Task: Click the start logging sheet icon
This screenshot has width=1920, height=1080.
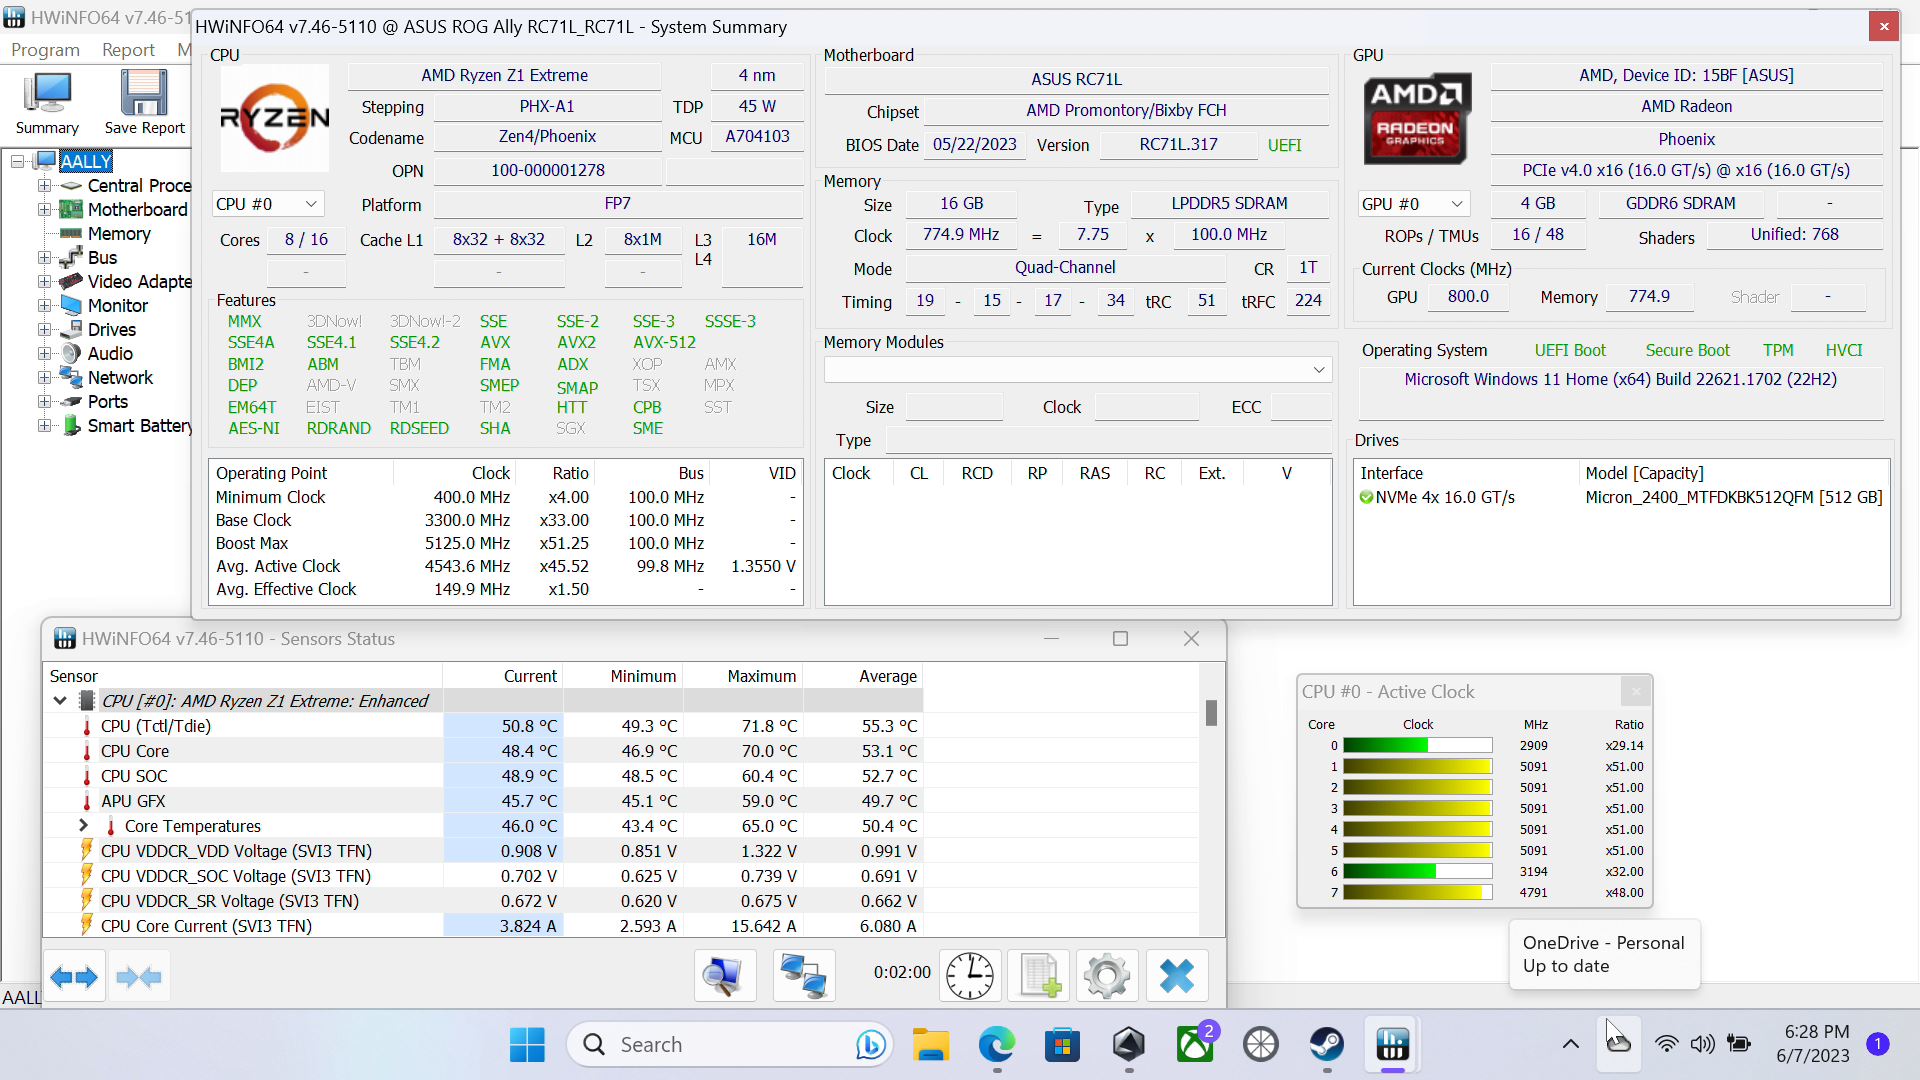Action: [x=1039, y=976]
